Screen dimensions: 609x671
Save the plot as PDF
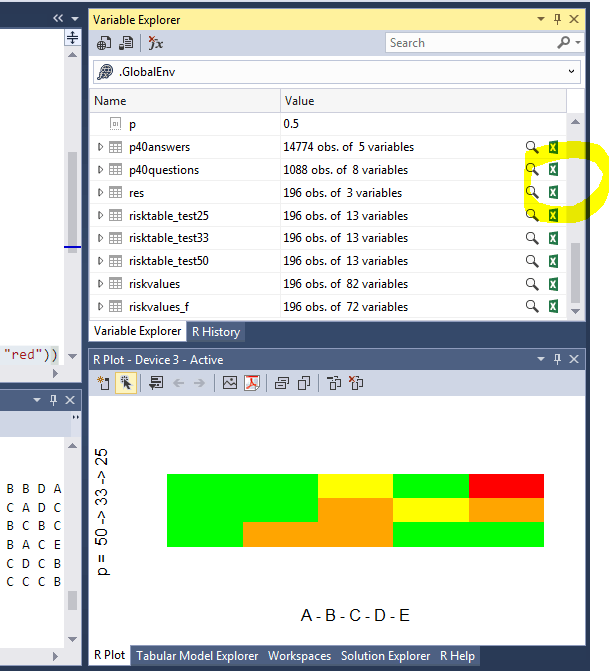tap(252, 383)
